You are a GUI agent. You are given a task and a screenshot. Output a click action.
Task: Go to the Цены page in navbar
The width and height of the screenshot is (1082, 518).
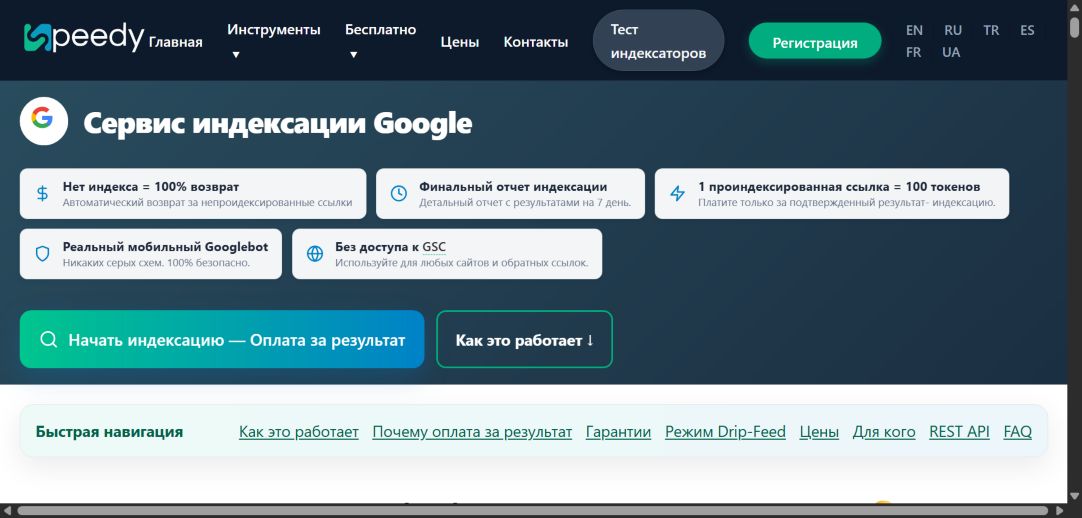(460, 42)
